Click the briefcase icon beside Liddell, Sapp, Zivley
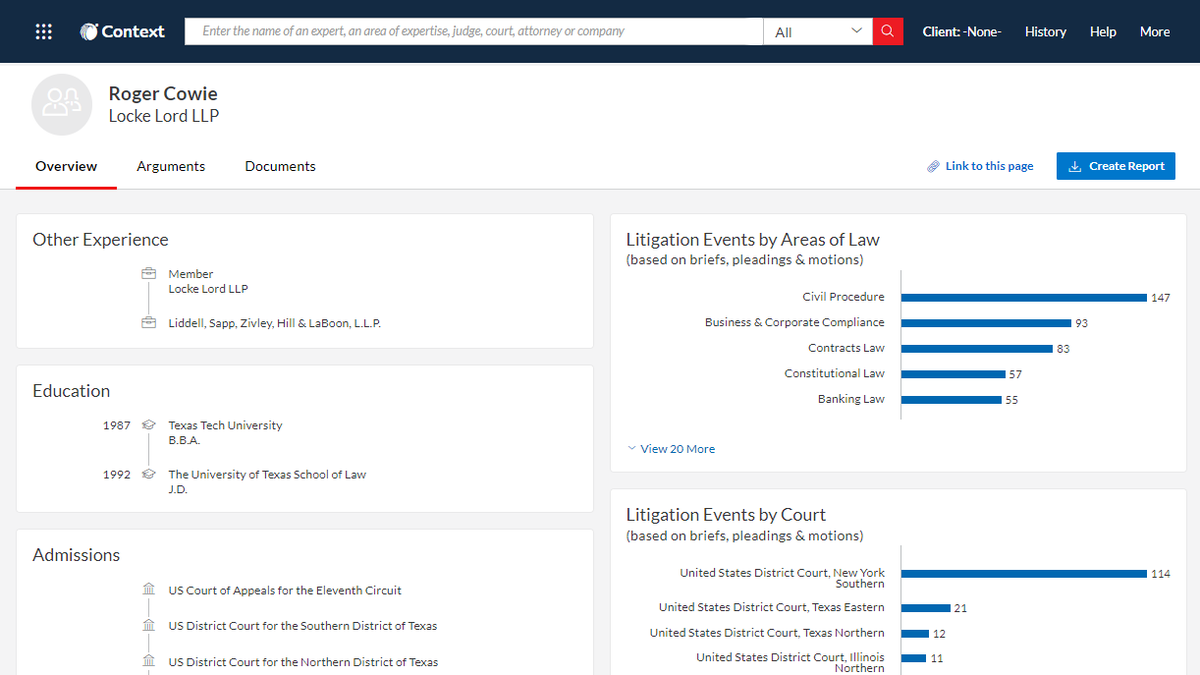Screen dimensions: 1200x675 148,322
